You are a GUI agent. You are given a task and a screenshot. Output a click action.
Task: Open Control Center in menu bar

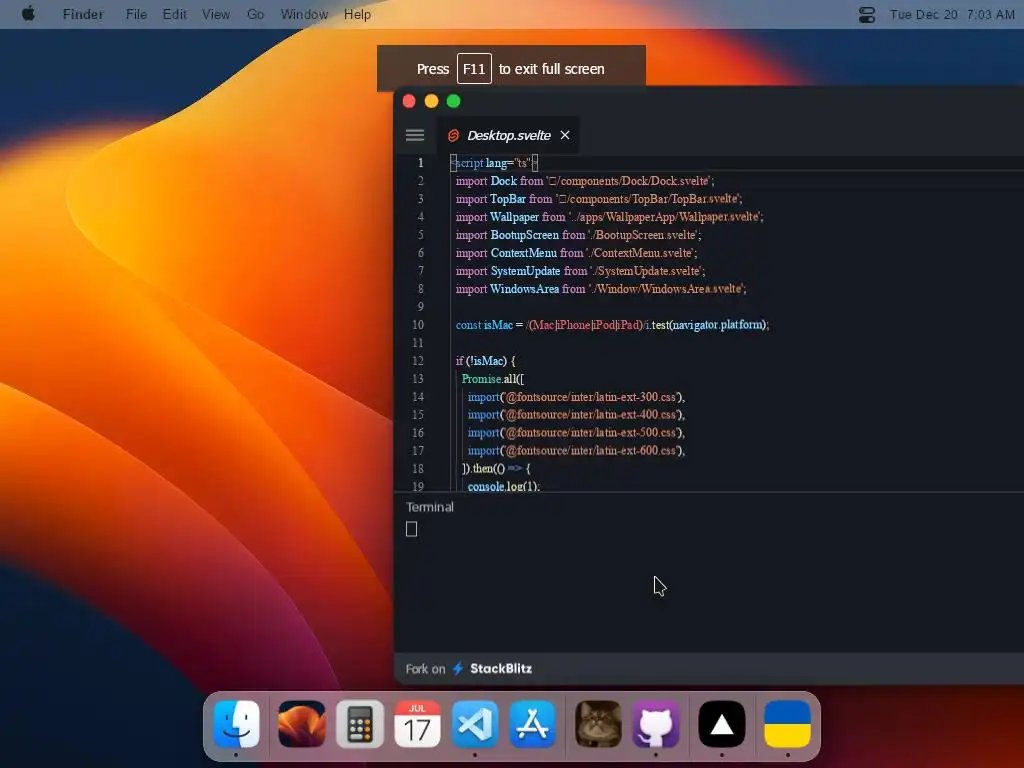(x=867, y=14)
